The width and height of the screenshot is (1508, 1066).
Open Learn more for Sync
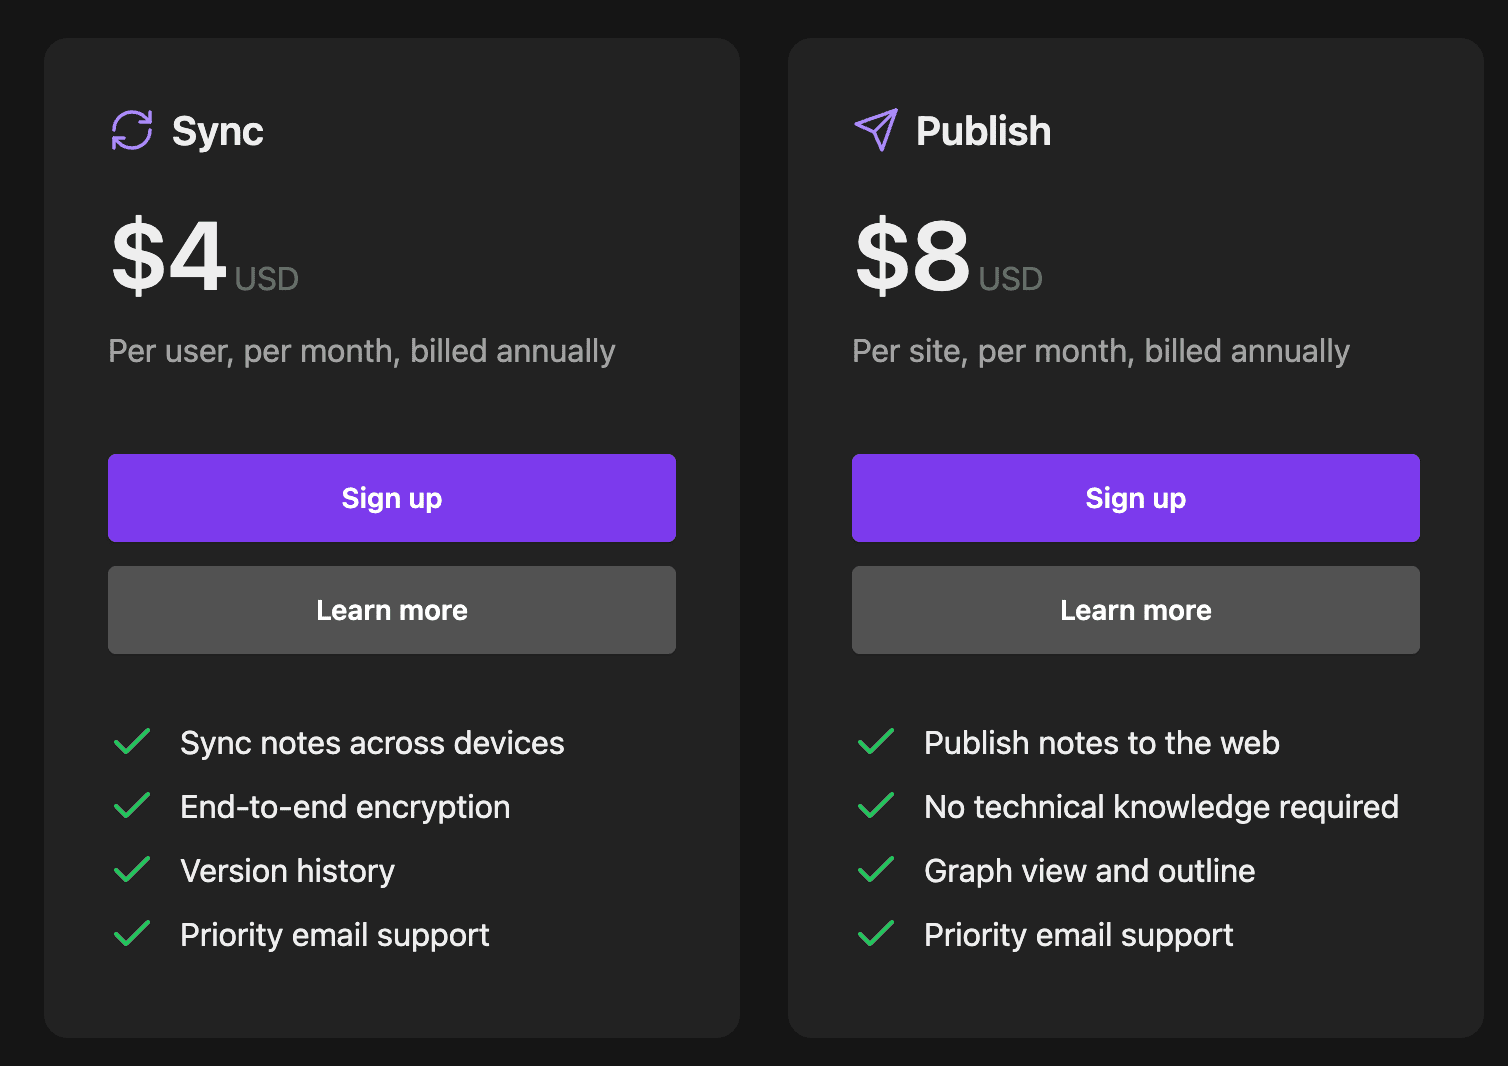392,610
